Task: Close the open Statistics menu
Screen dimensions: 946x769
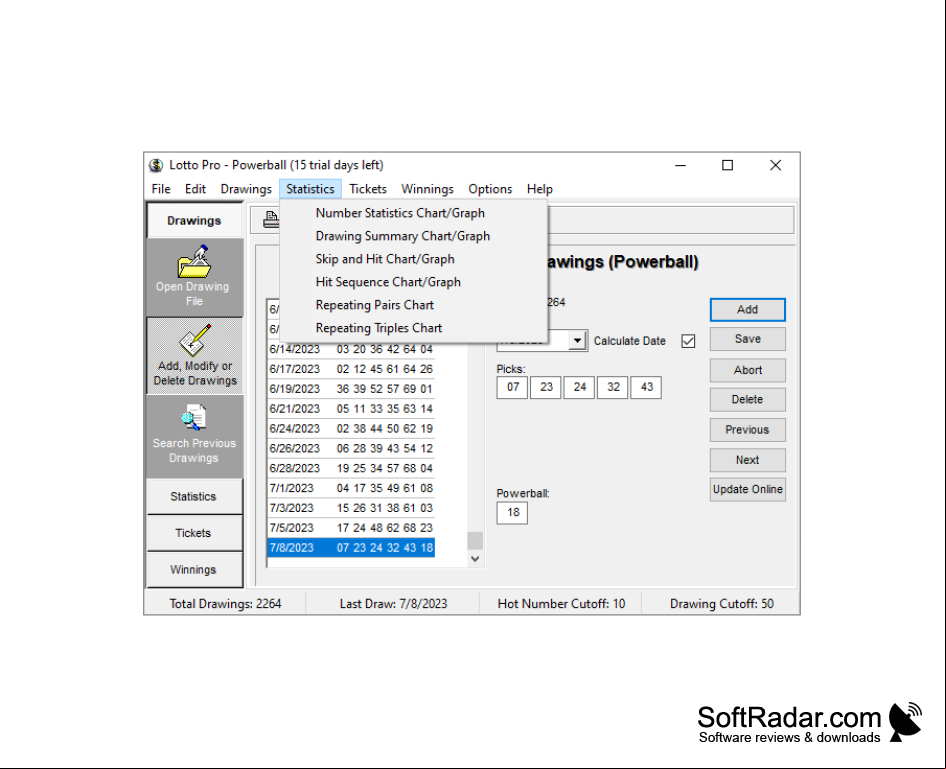Action: 310,189
